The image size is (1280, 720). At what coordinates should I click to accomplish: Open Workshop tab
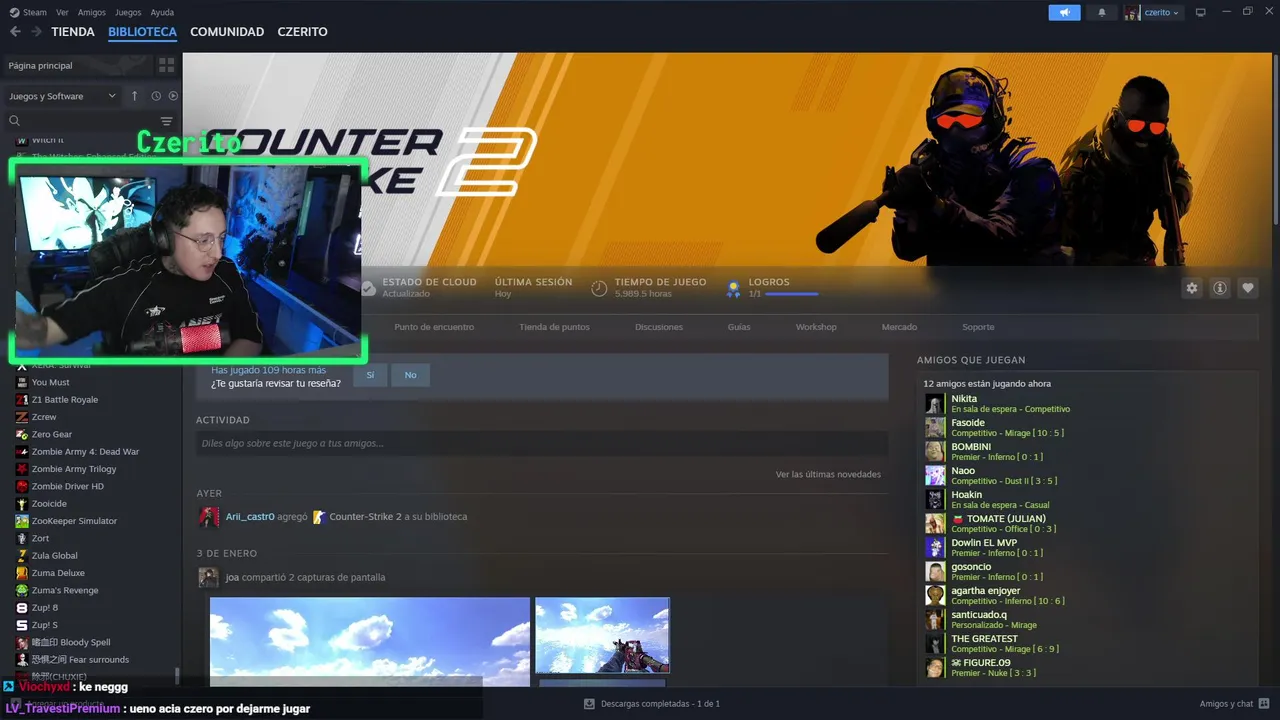[x=816, y=327]
